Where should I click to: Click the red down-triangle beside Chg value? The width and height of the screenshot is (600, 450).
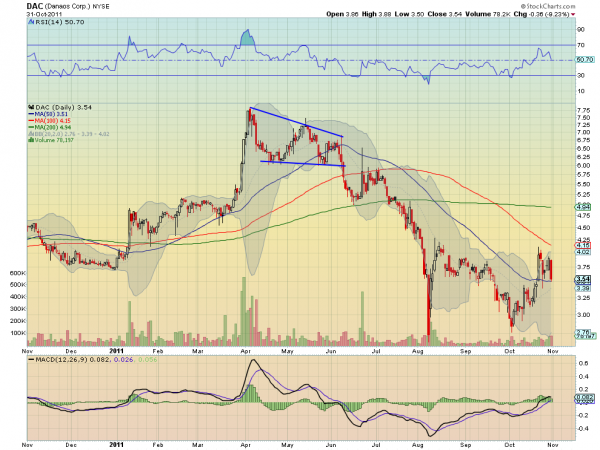coord(573,14)
